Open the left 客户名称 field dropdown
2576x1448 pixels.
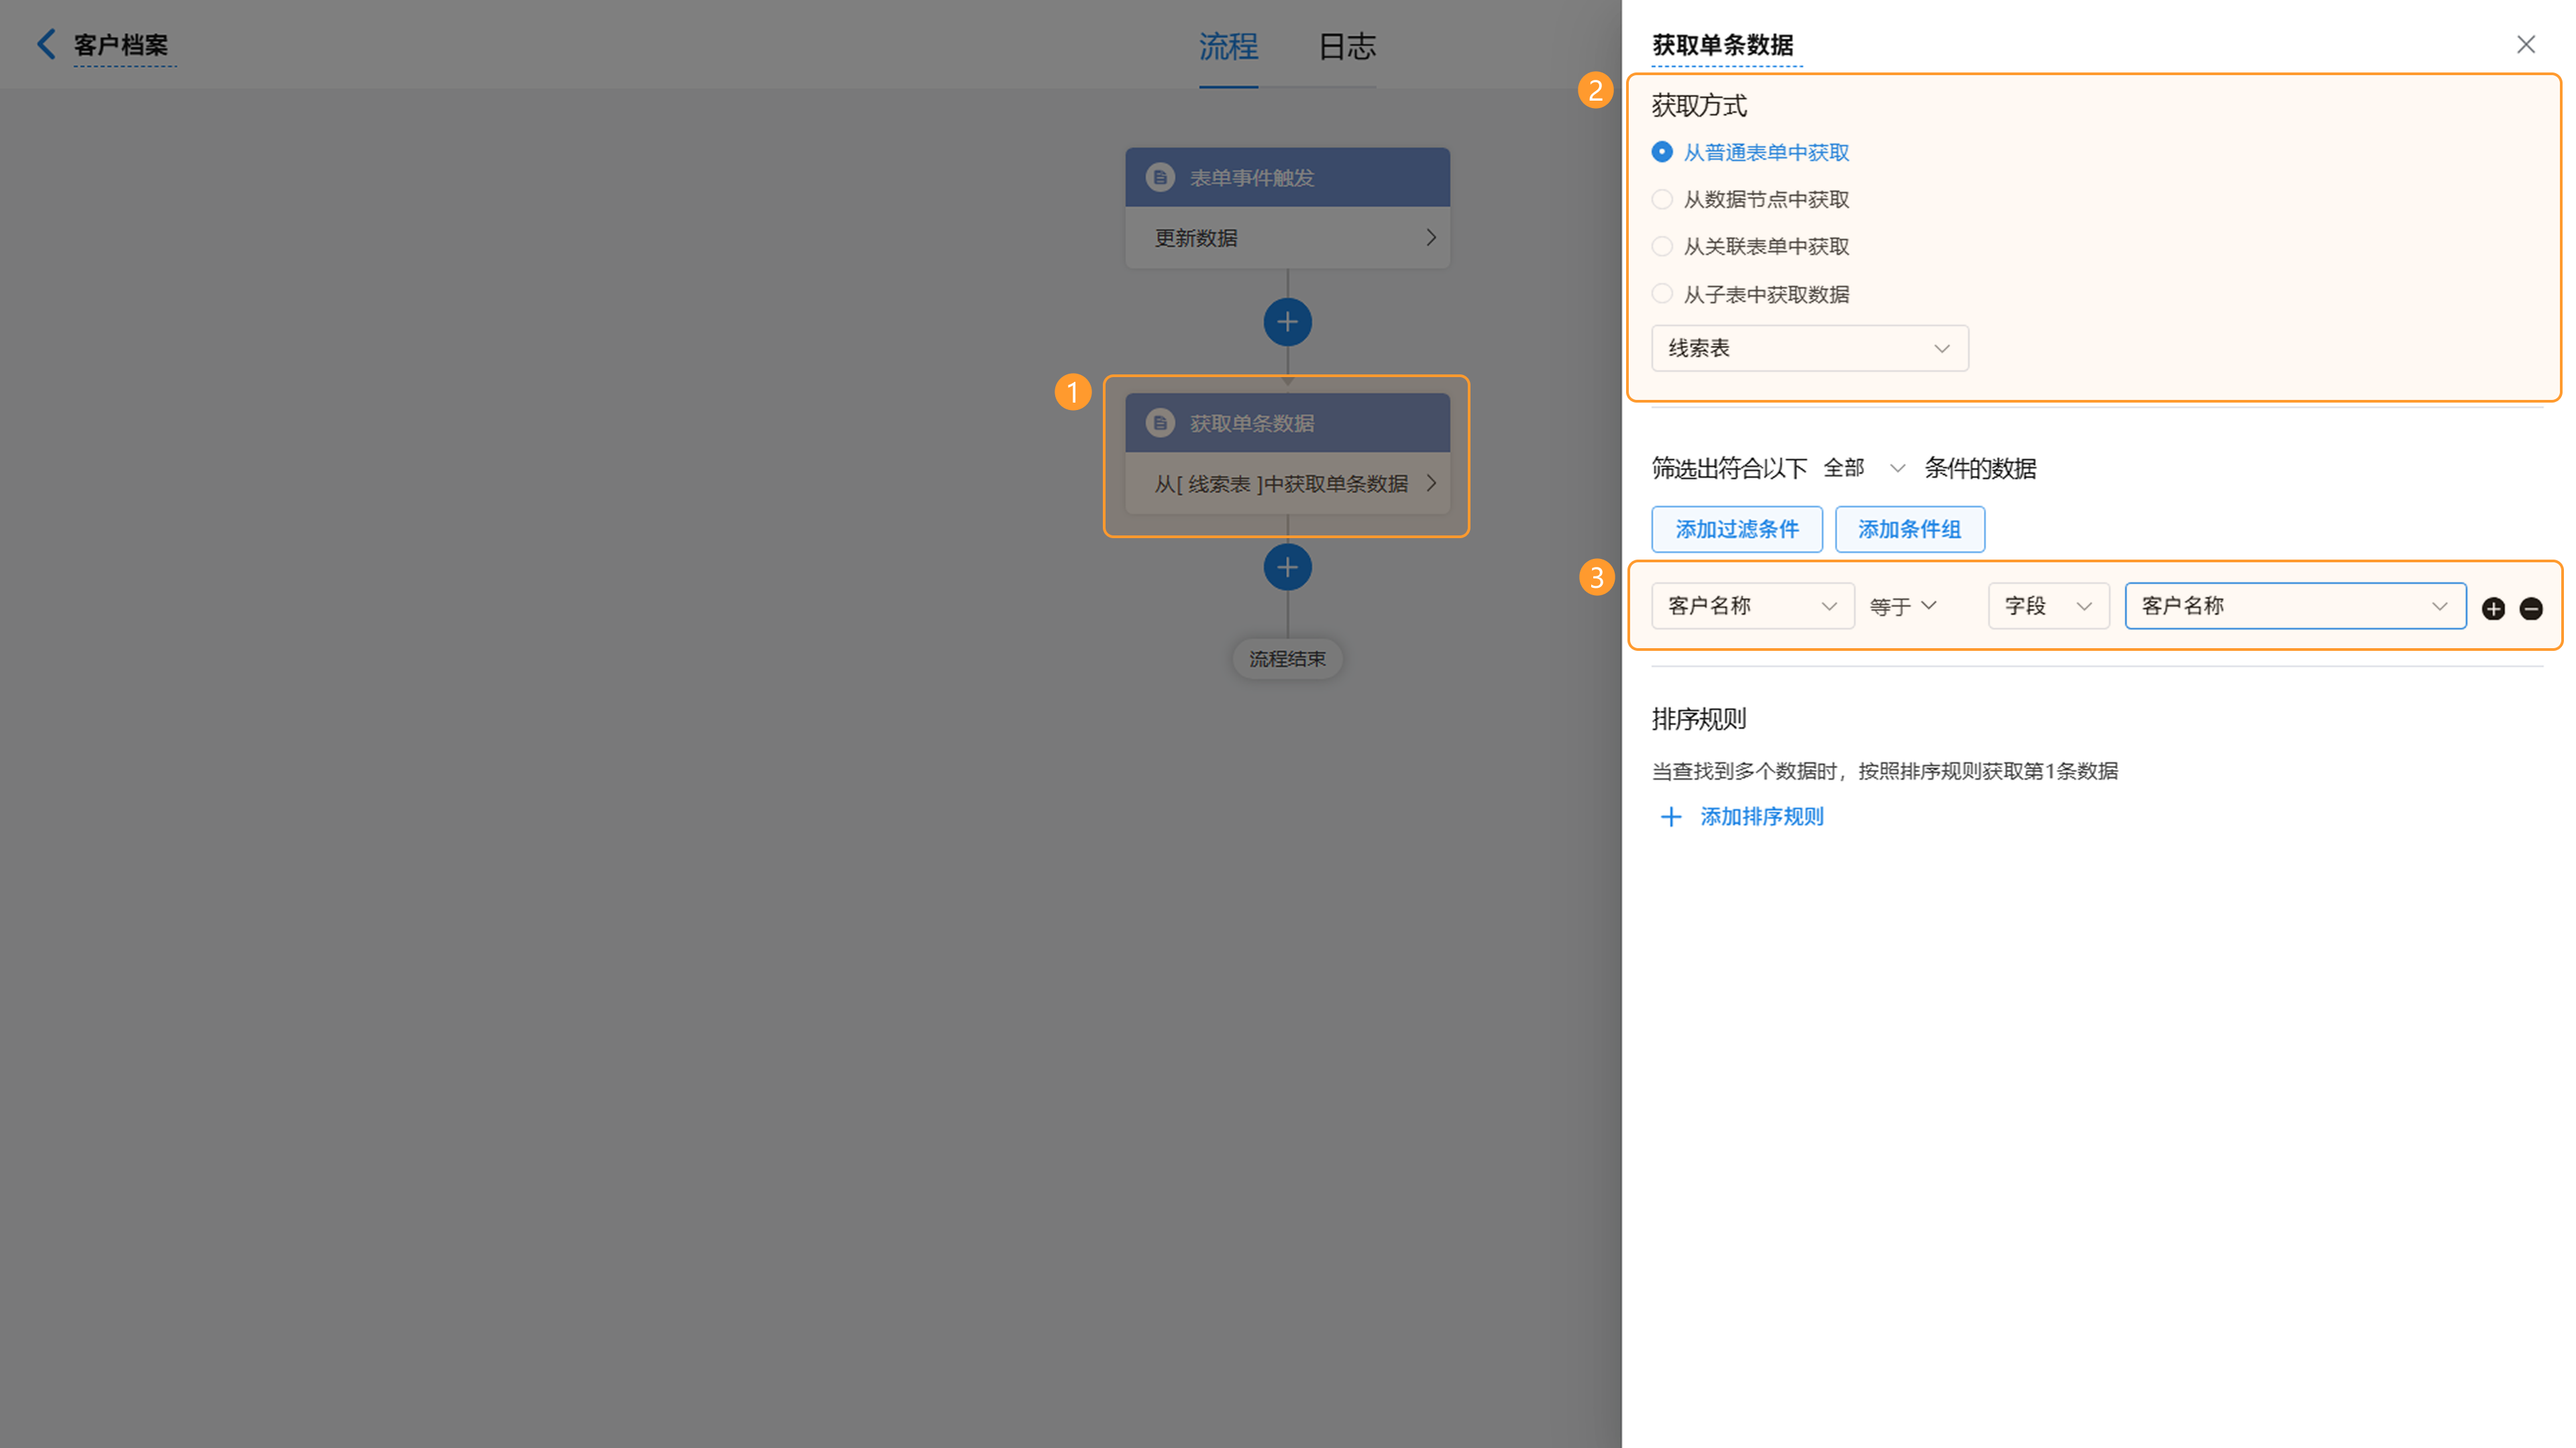[1753, 606]
